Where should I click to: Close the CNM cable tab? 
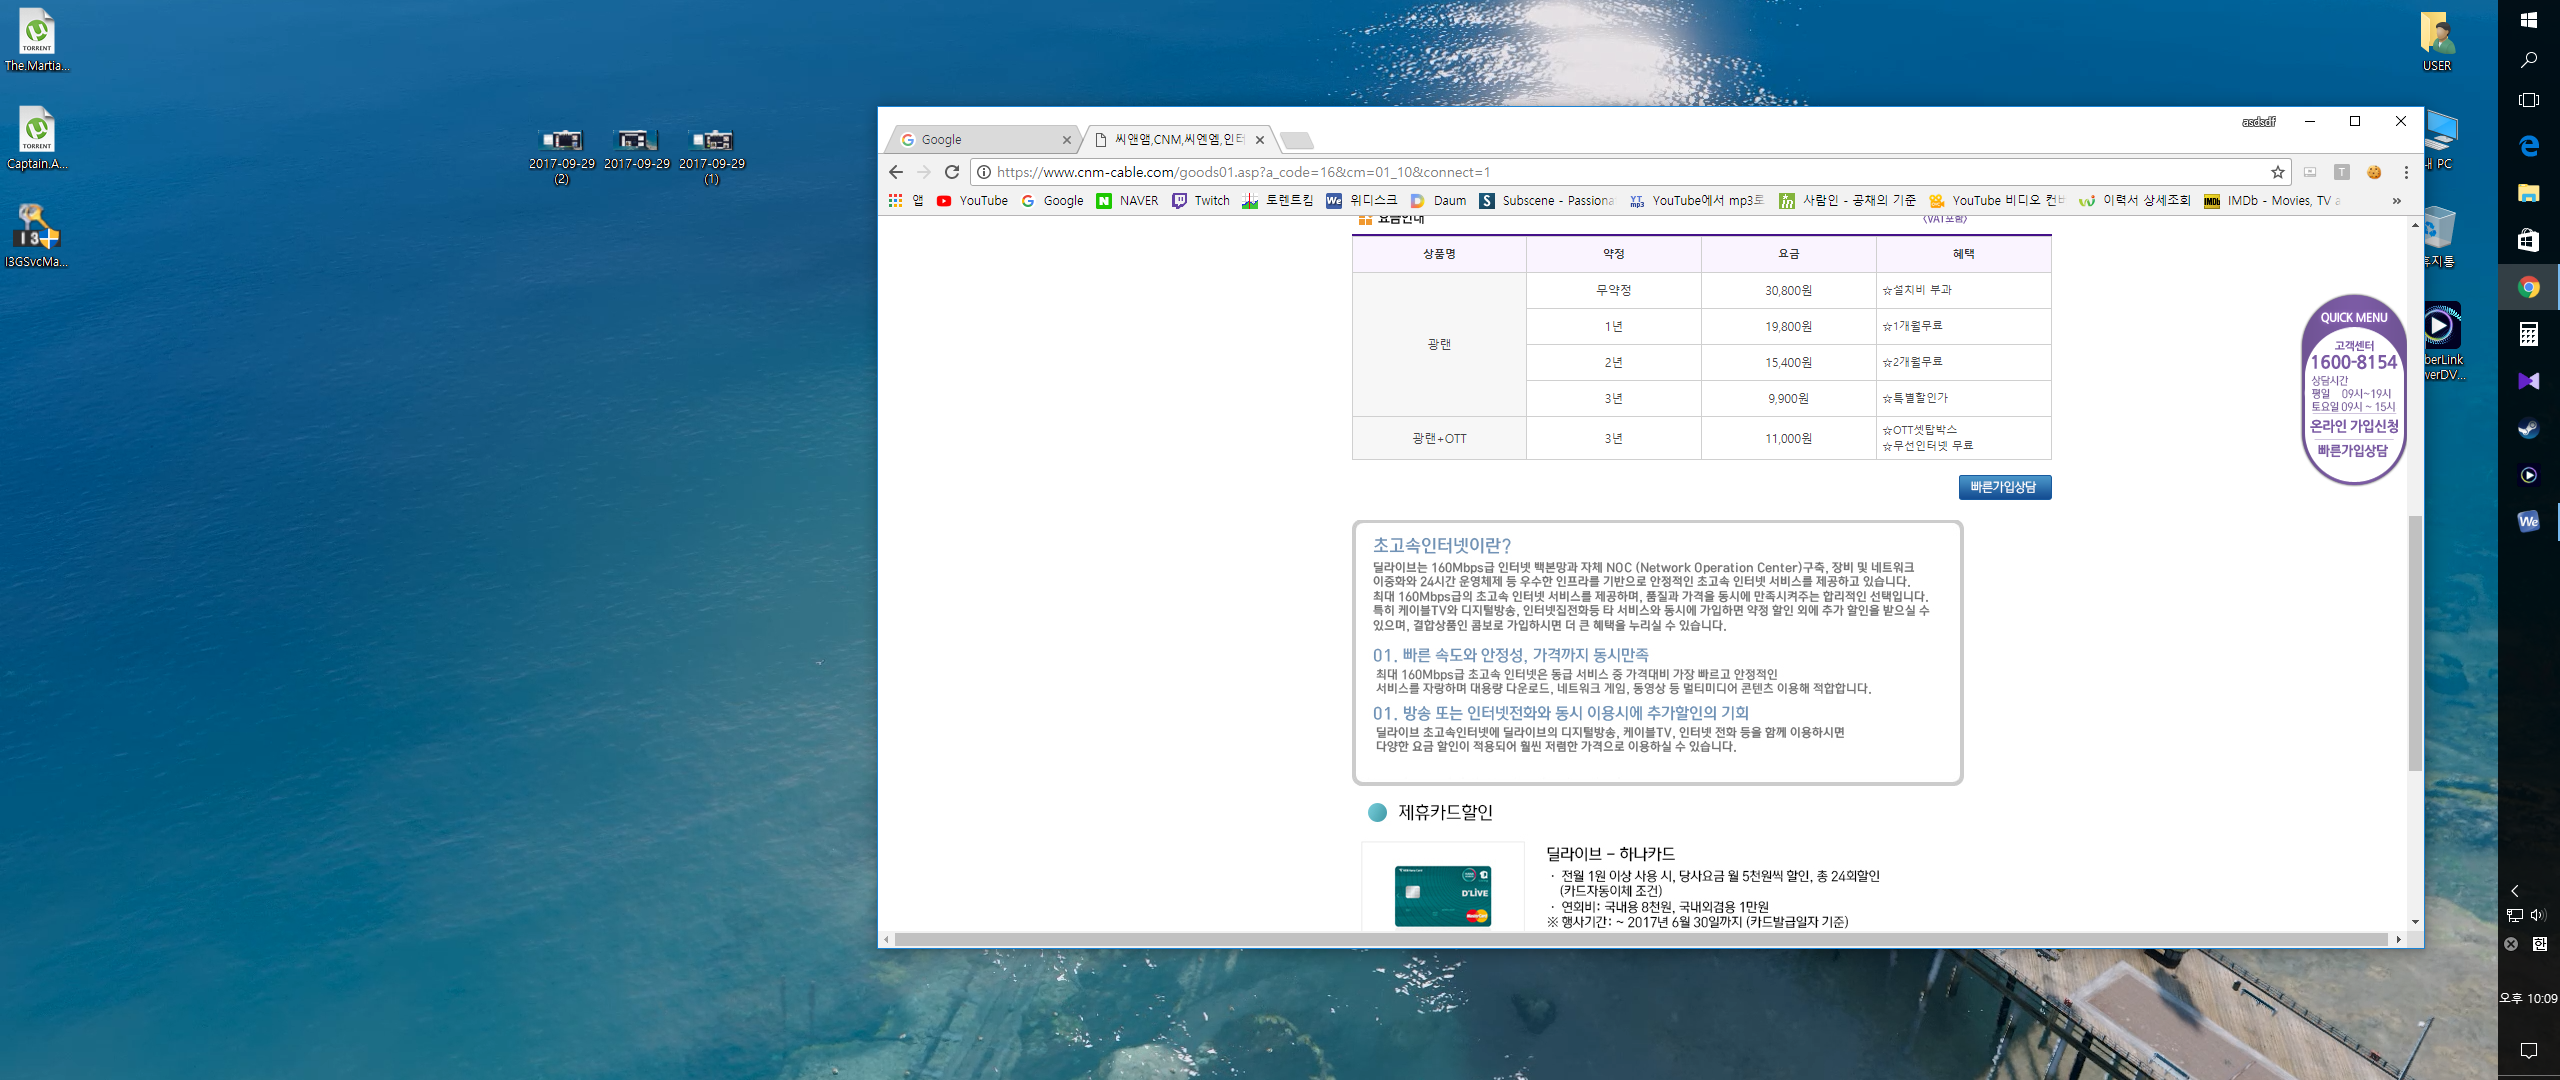(x=1260, y=140)
